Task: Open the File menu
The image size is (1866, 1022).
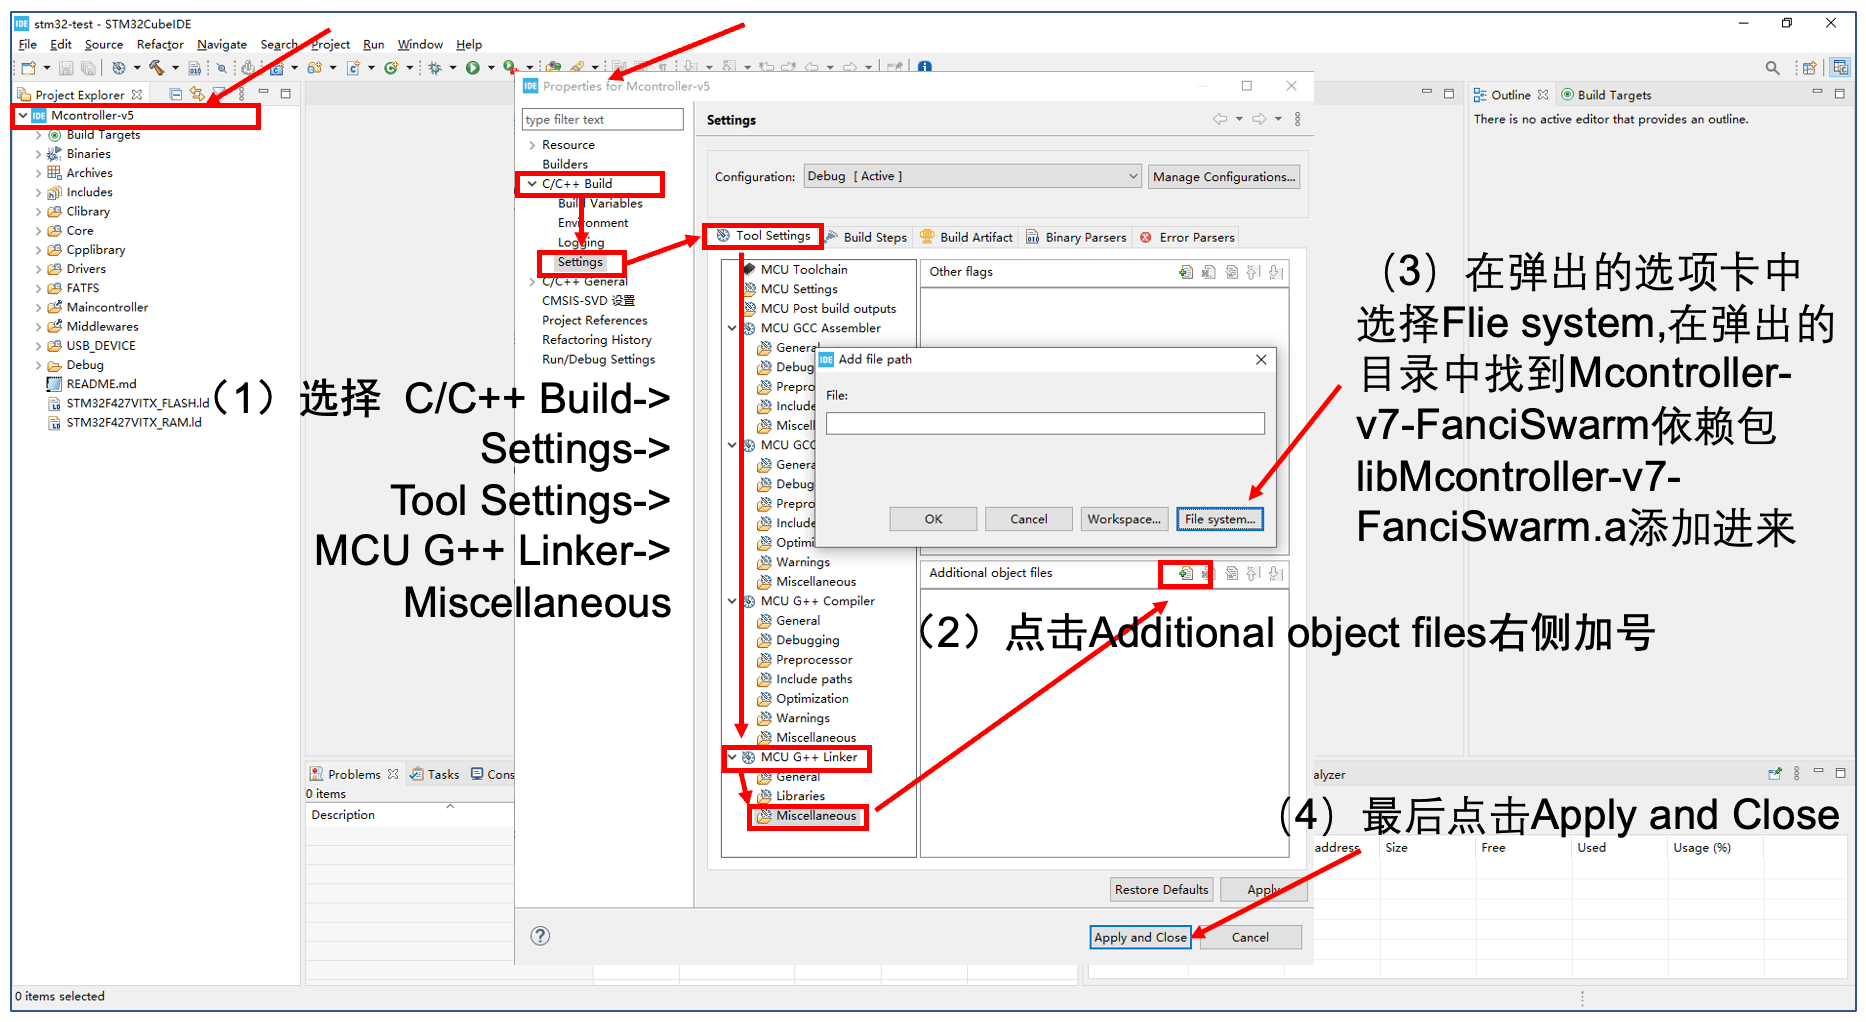Action: click(x=27, y=44)
